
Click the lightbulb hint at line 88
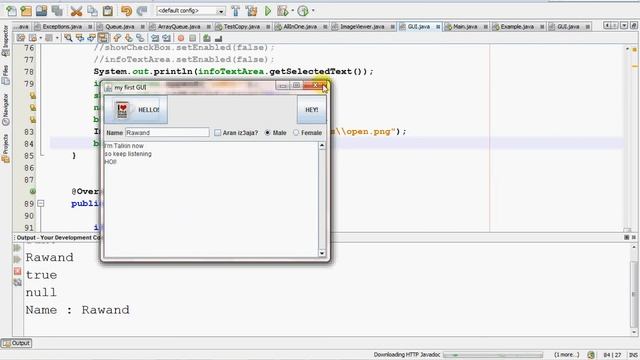[x=33, y=191]
